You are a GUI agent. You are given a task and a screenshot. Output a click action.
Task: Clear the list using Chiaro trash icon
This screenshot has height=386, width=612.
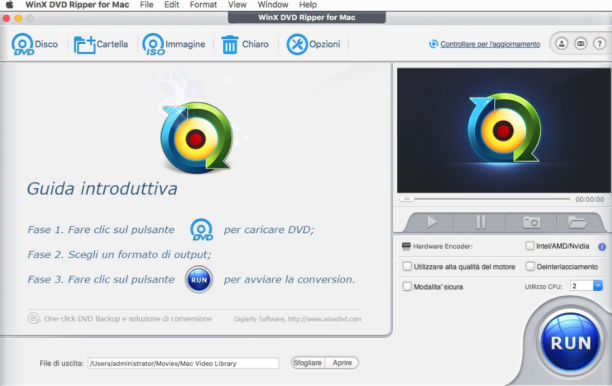click(x=245, y=44)
